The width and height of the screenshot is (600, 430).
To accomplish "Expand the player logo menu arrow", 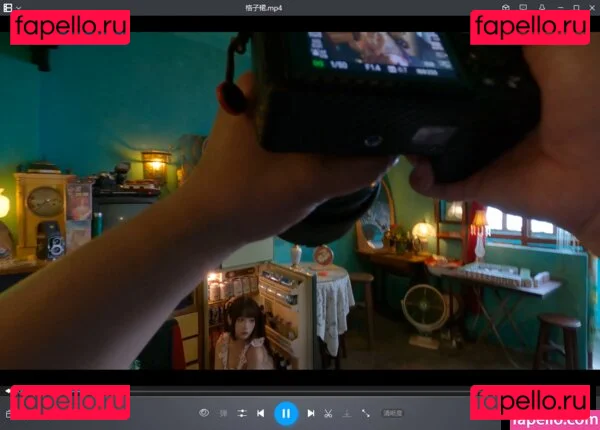I will point(19,8).
